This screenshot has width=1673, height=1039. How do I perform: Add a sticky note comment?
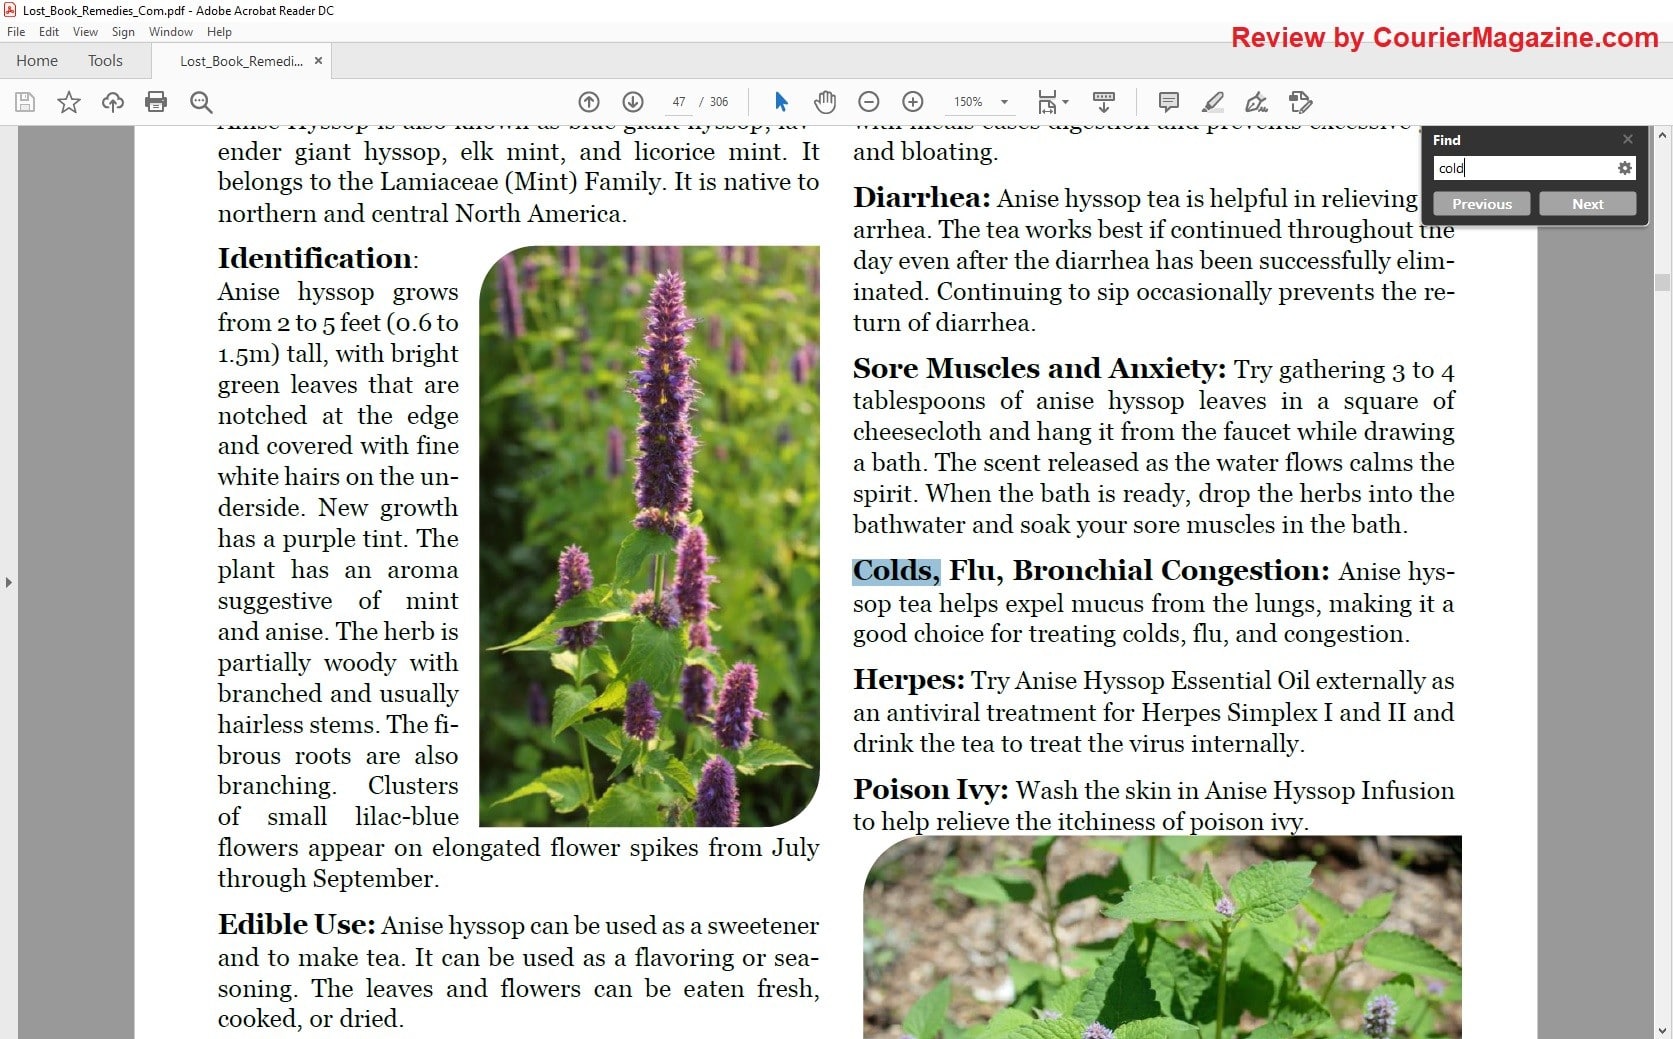1168,102
